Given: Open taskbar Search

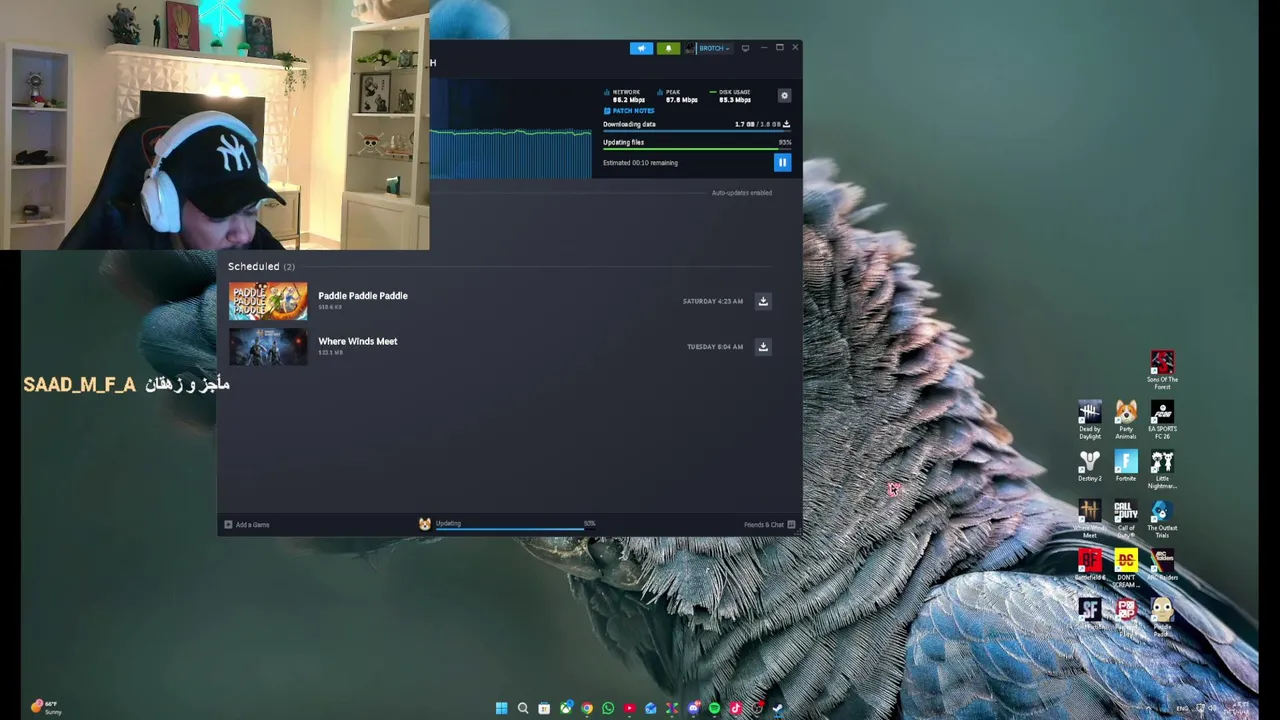Looking at the screenshot, I should [523, 708].
